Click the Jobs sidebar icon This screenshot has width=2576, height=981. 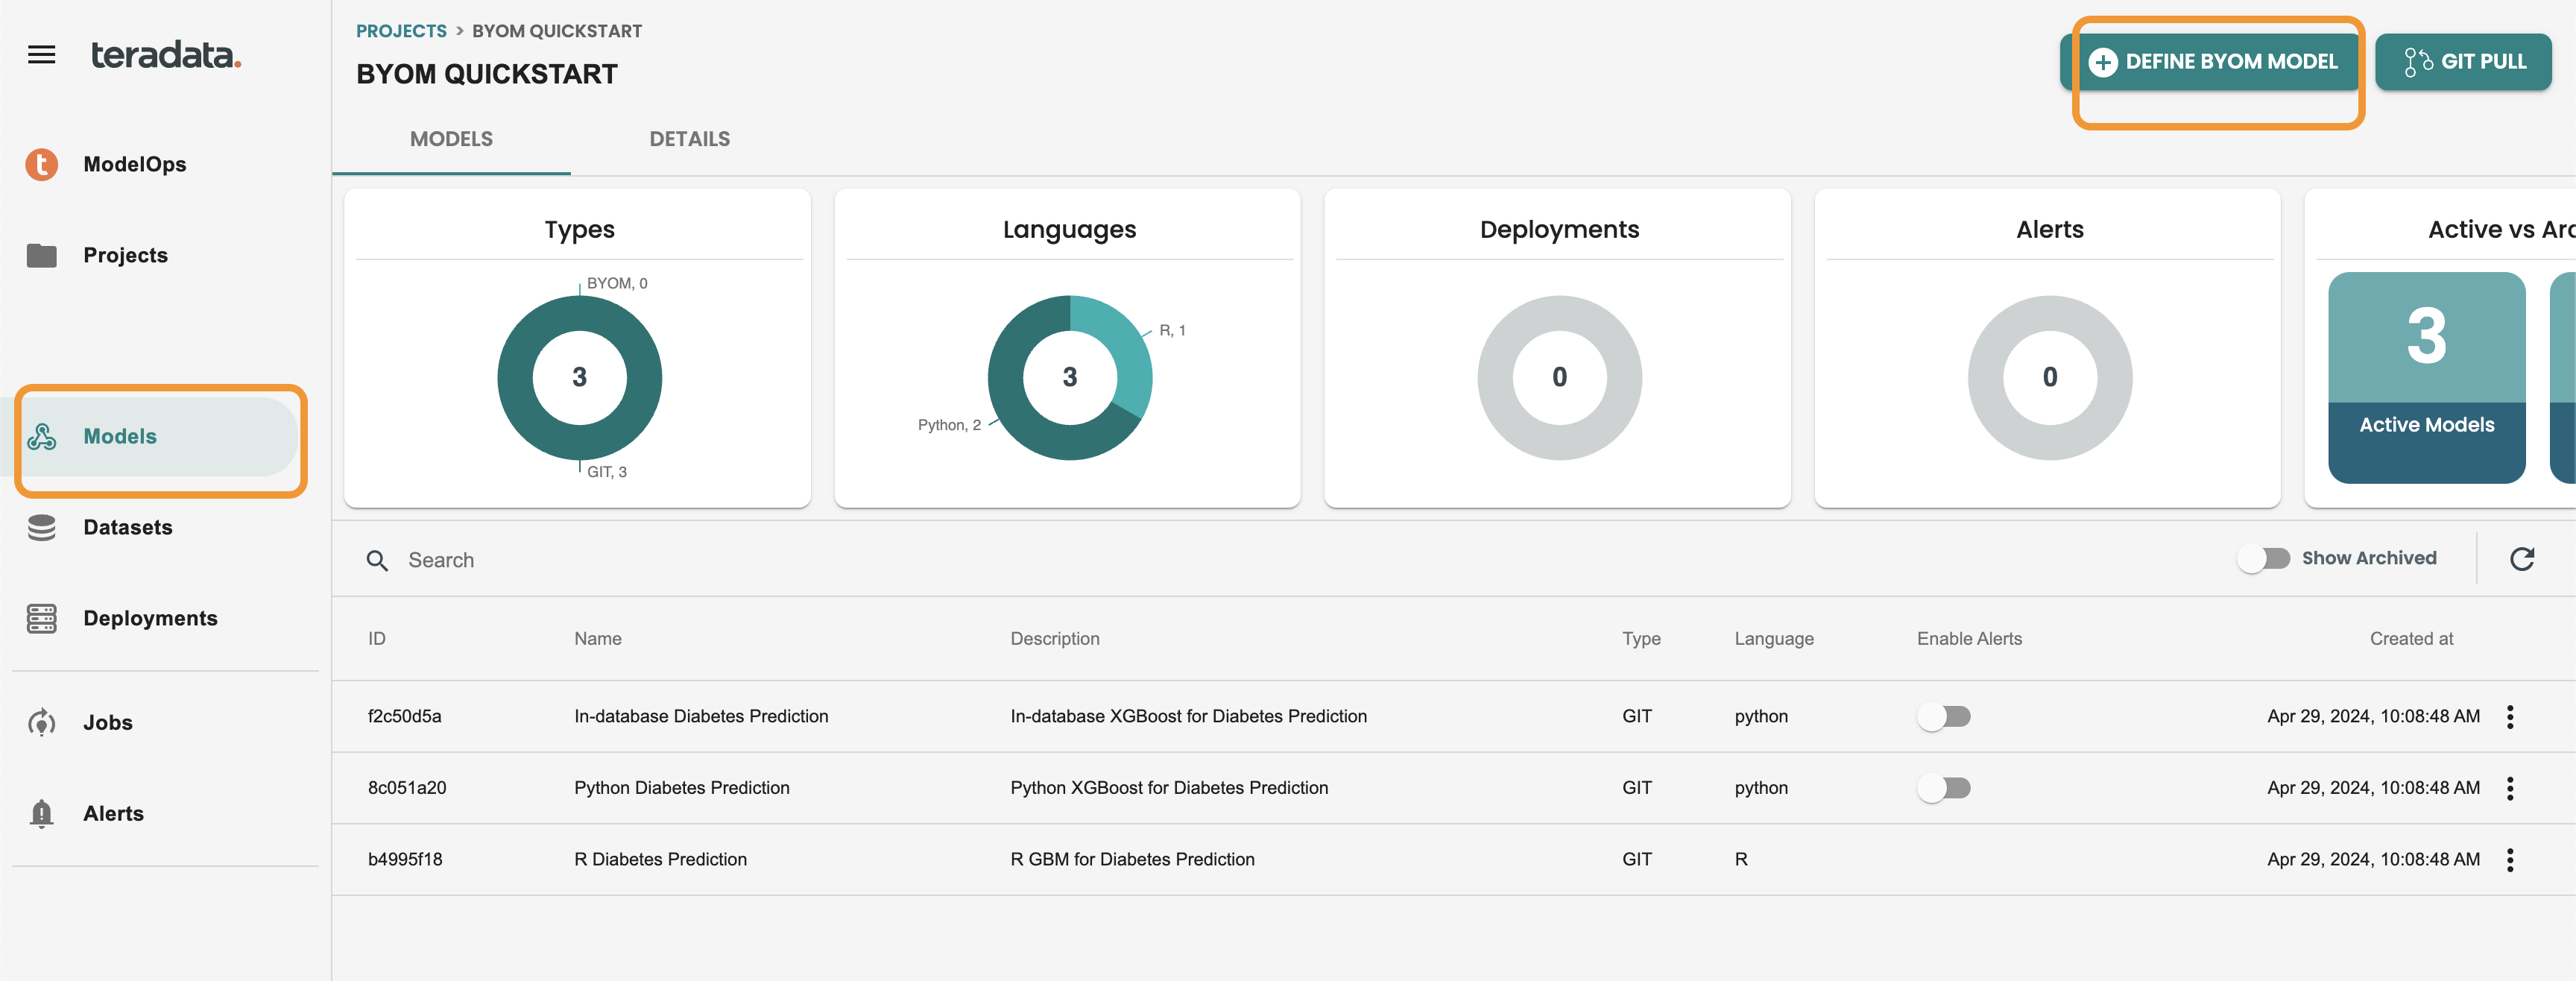41,722
